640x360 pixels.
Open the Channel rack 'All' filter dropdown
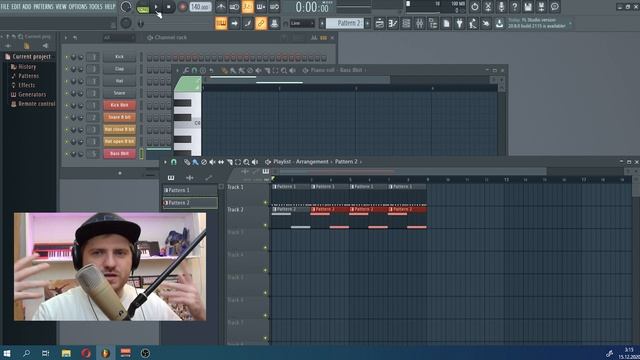(118, 38)
